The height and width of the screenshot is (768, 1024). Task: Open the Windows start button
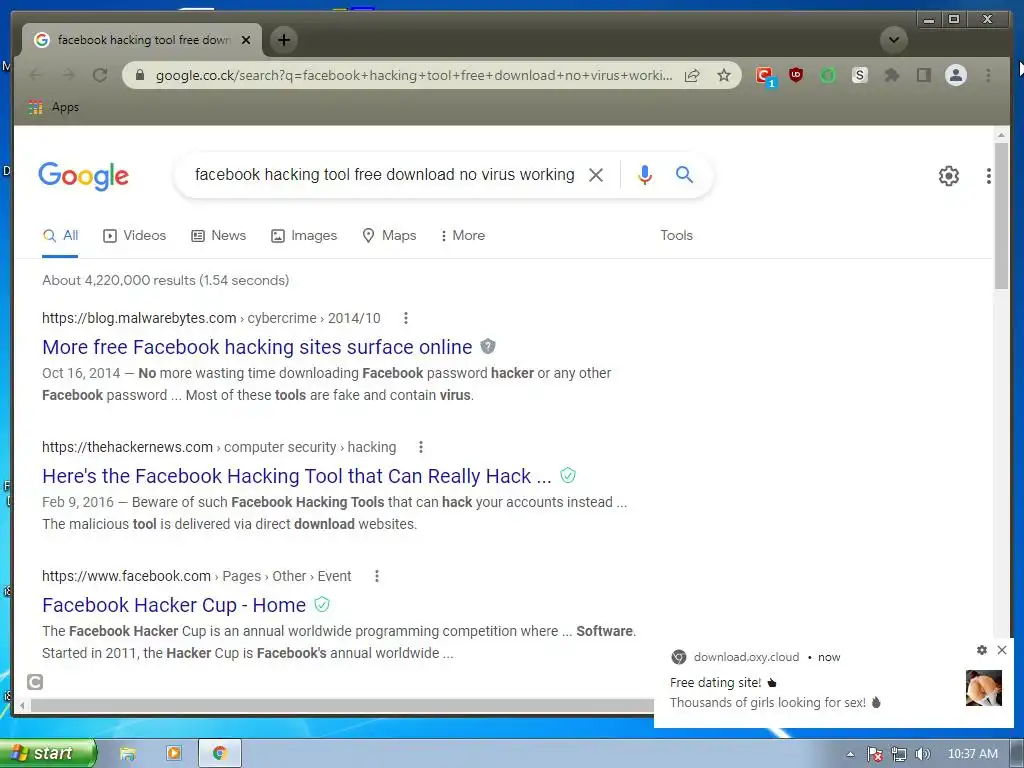pos(48,753)
